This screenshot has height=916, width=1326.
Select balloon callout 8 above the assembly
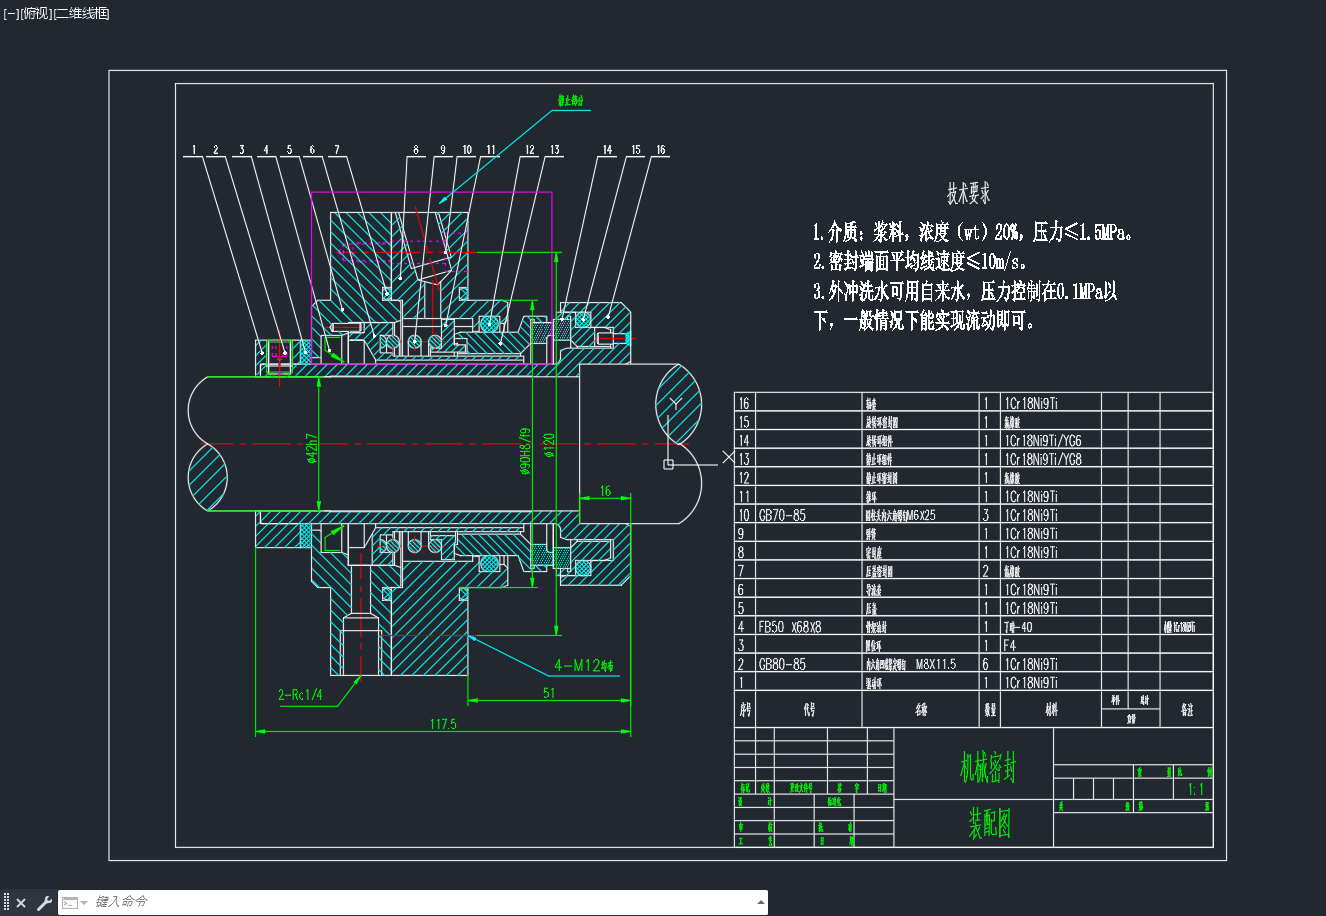click(x=416, y=151)
